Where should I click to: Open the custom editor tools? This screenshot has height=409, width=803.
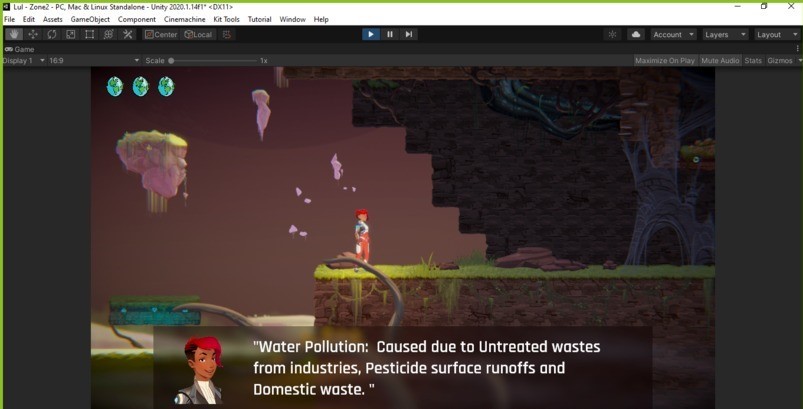[128, 34]
